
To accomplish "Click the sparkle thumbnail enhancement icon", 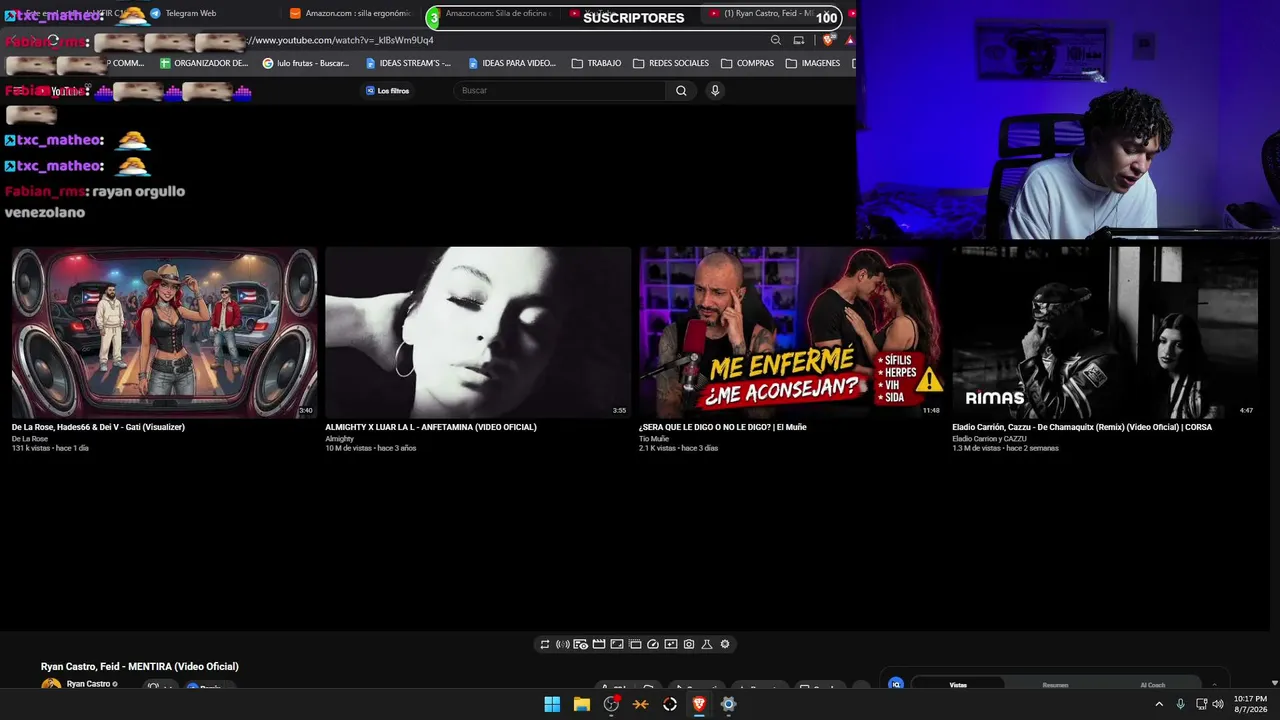I will (671, 645).
